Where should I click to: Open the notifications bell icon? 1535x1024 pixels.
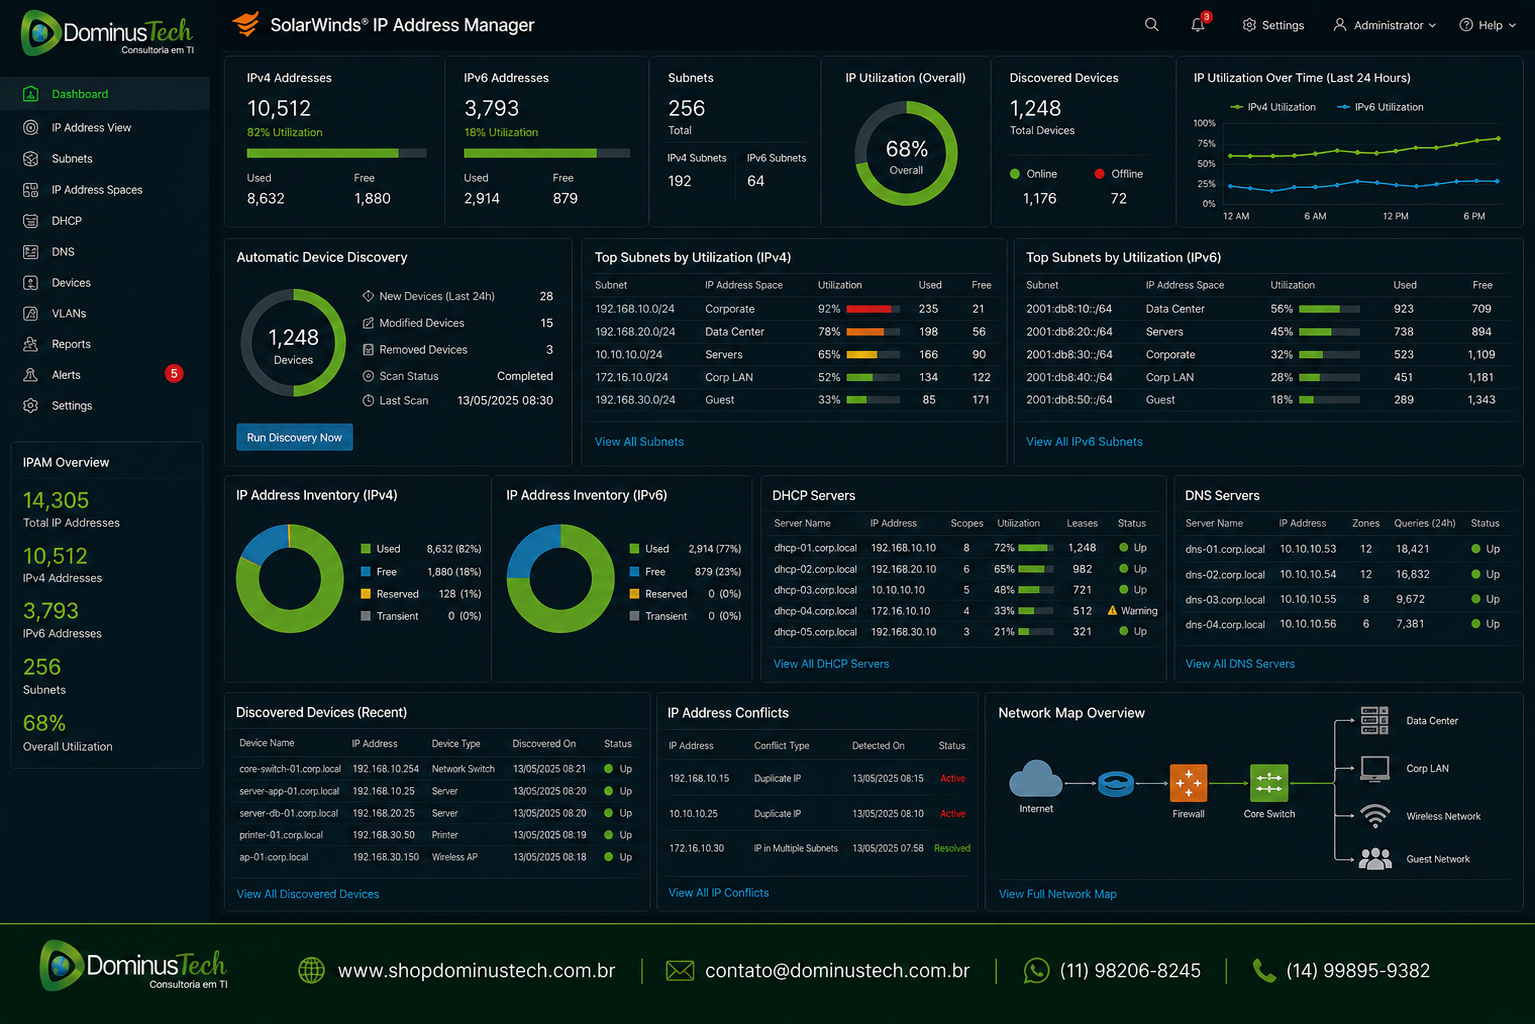click(1198, 25)
